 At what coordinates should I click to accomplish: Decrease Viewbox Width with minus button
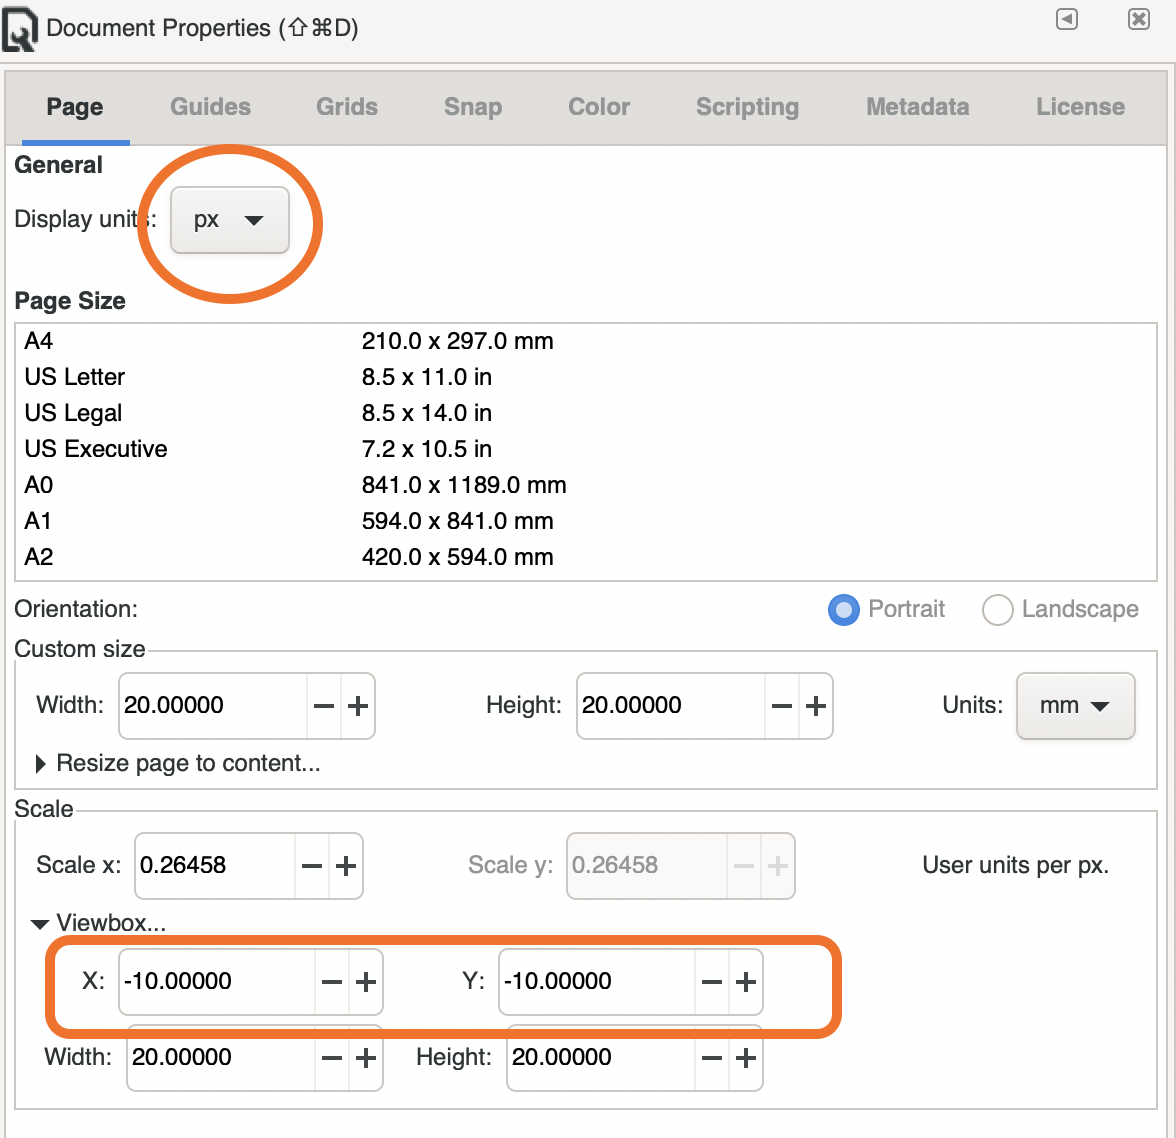pos(332,1058)
